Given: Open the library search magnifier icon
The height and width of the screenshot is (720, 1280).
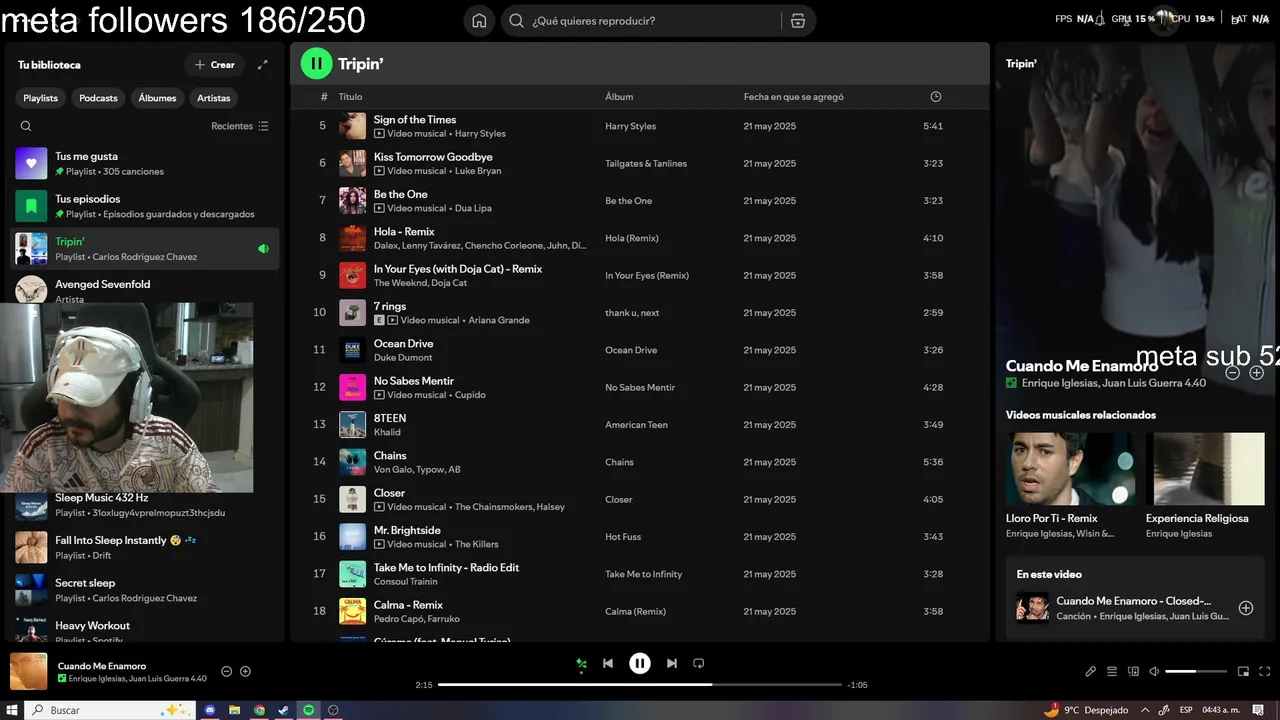Looking at the screenshot, I should point(26,126).
